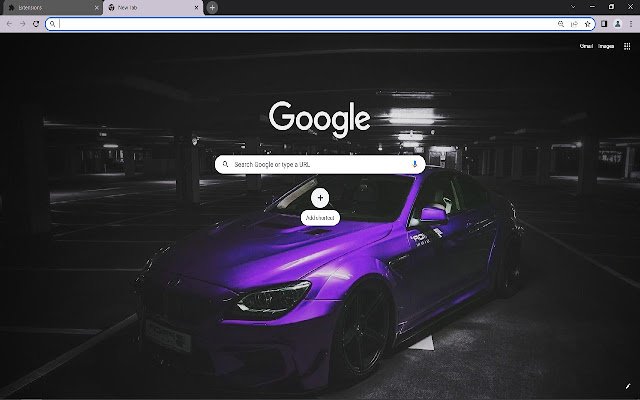Screen dimensions: 640x400
Task: Expand the tab search chevron
Action: point(573,7)
